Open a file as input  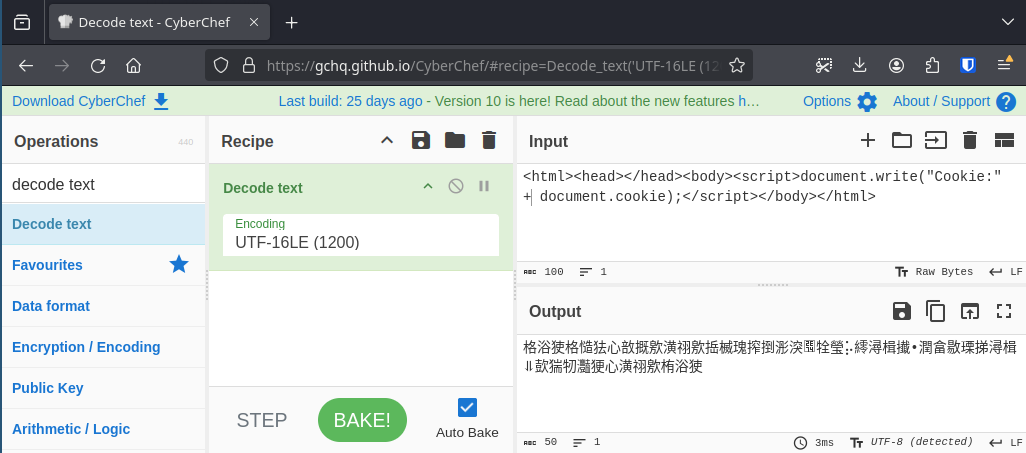point(936,140)
